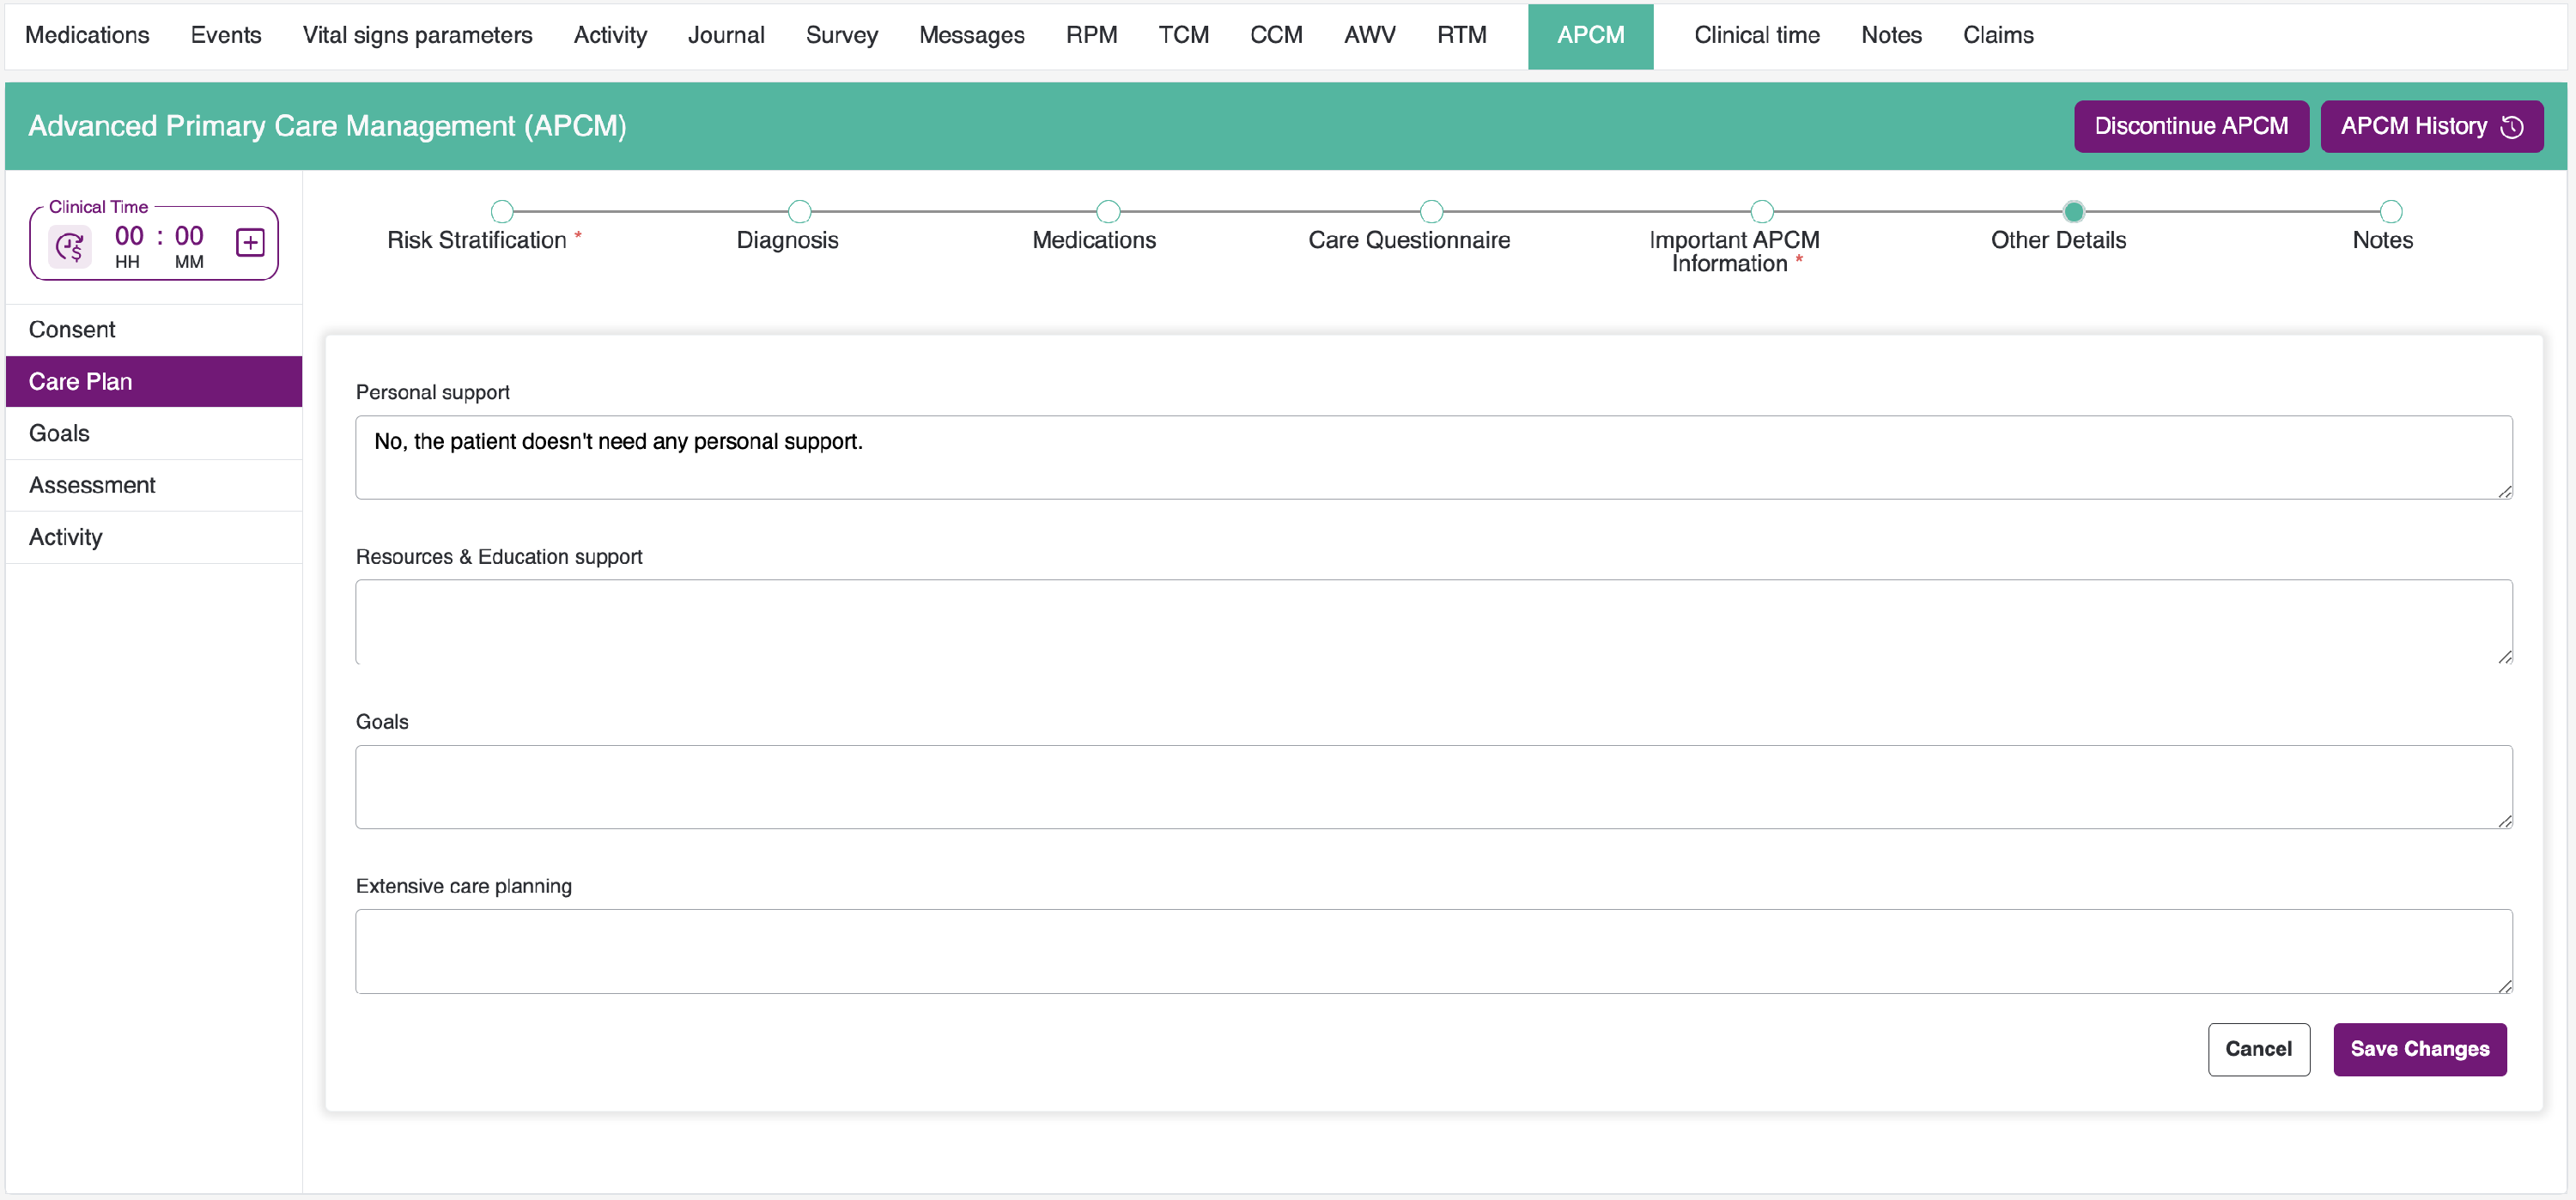This screenshot has height=1200, width=2576.
Task: Open Assessment in the left sidebar
Action: point(92,485)
